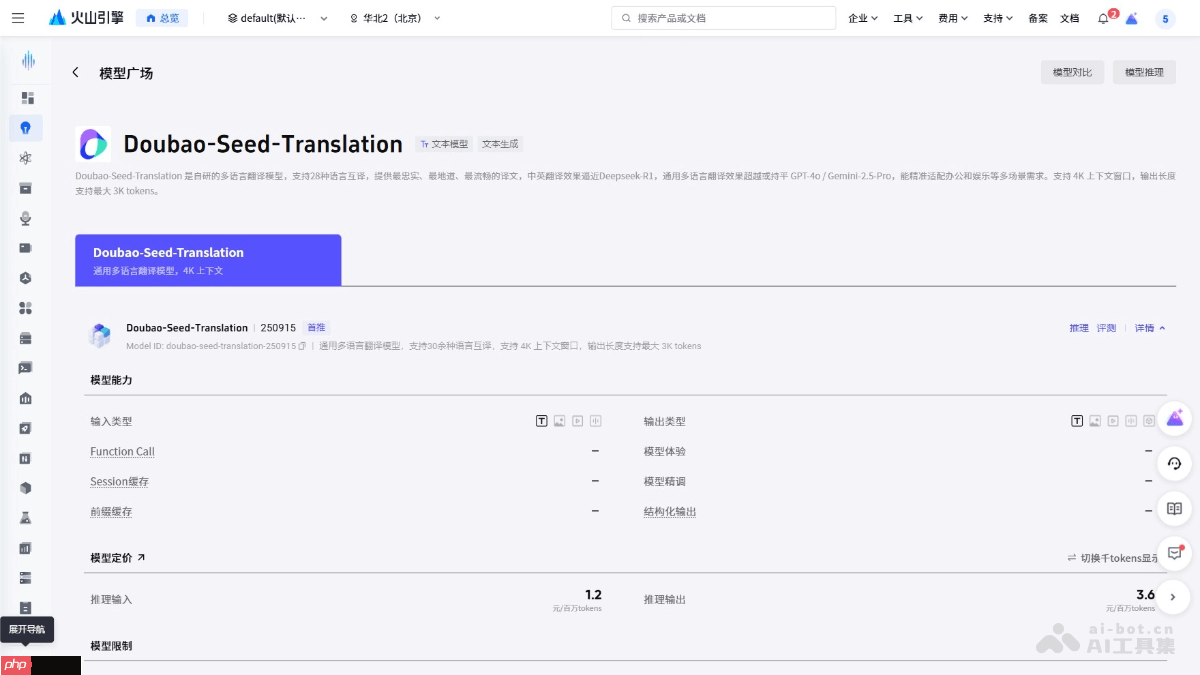This screenshot has height=675, width=1200.
Task: Click the notification bell icon
Action: [x=1100, y=16]
